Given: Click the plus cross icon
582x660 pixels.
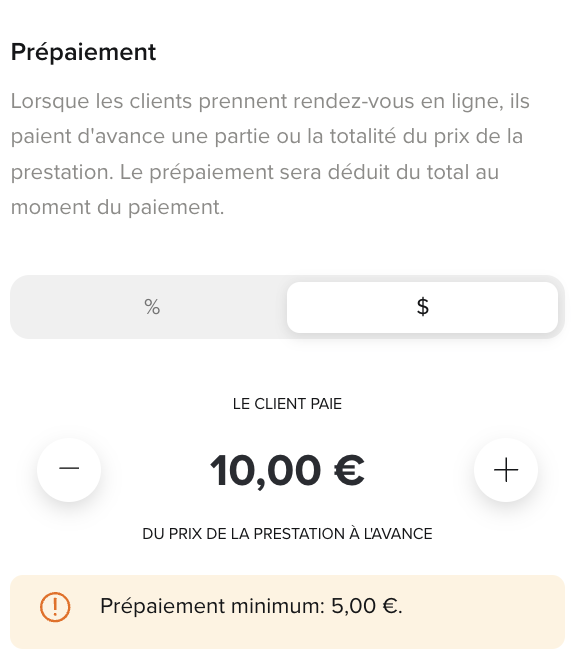Looking at the screenshot, I should point(506,470).
